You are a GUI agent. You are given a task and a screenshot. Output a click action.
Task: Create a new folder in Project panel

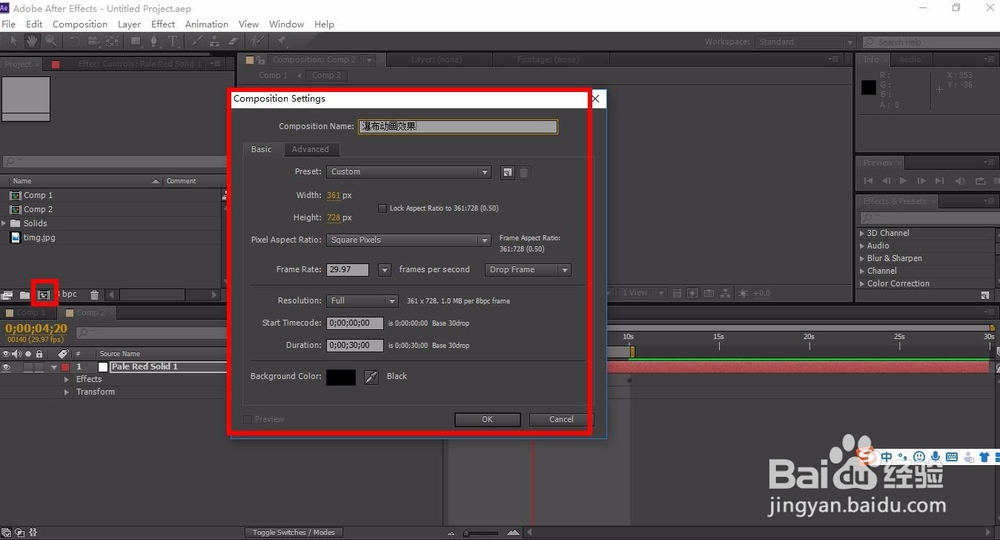[24, 295]
